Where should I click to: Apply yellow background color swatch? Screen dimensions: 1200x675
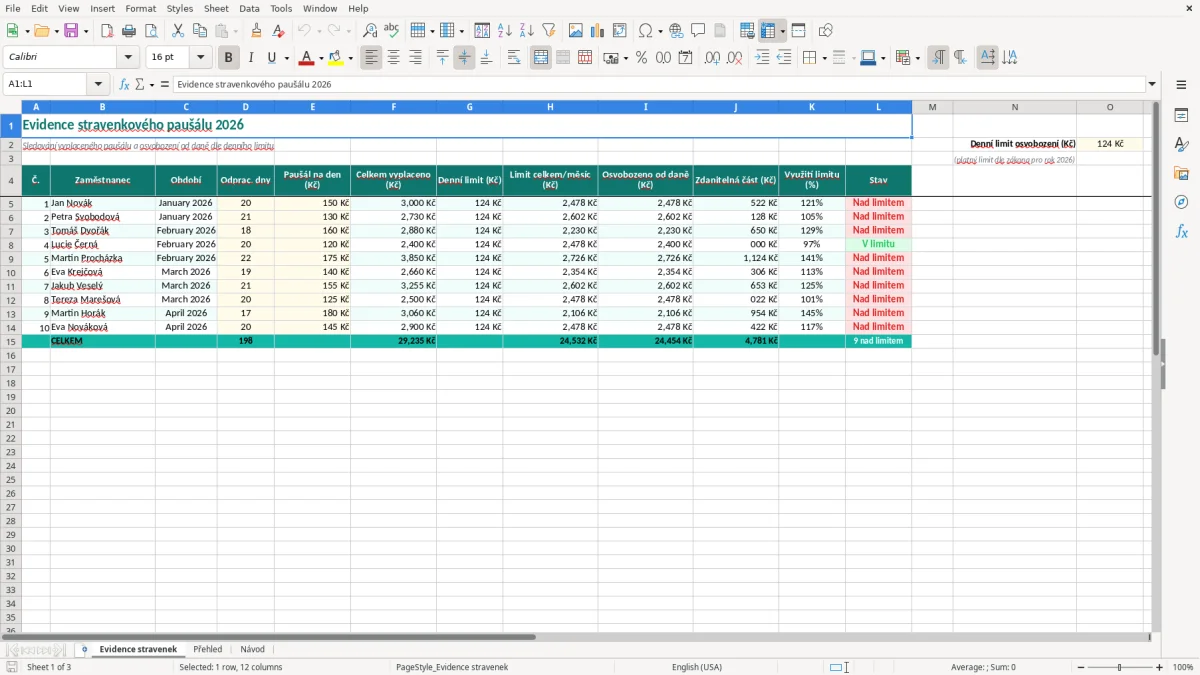tap(336, 58)
